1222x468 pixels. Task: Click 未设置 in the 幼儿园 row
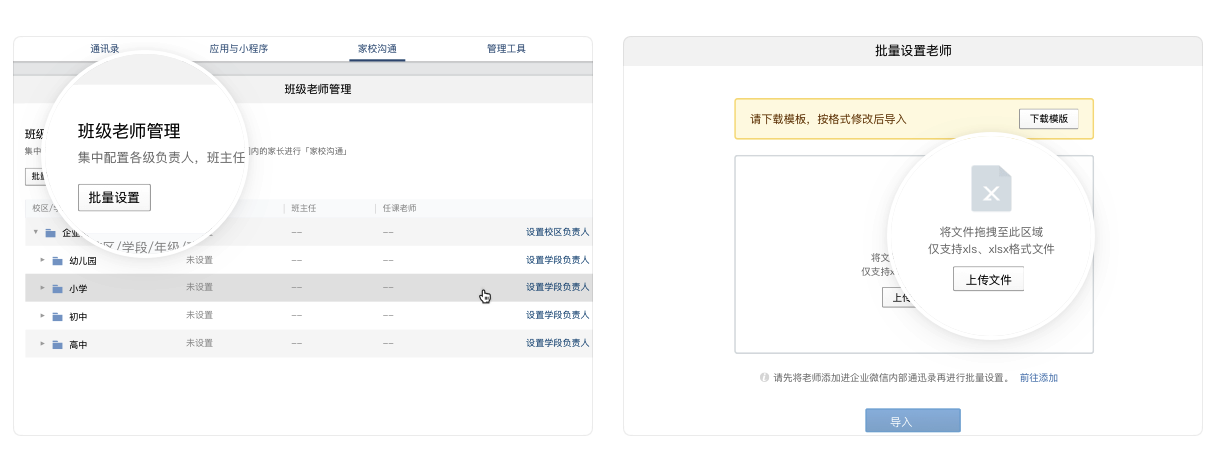coord(199,260)
